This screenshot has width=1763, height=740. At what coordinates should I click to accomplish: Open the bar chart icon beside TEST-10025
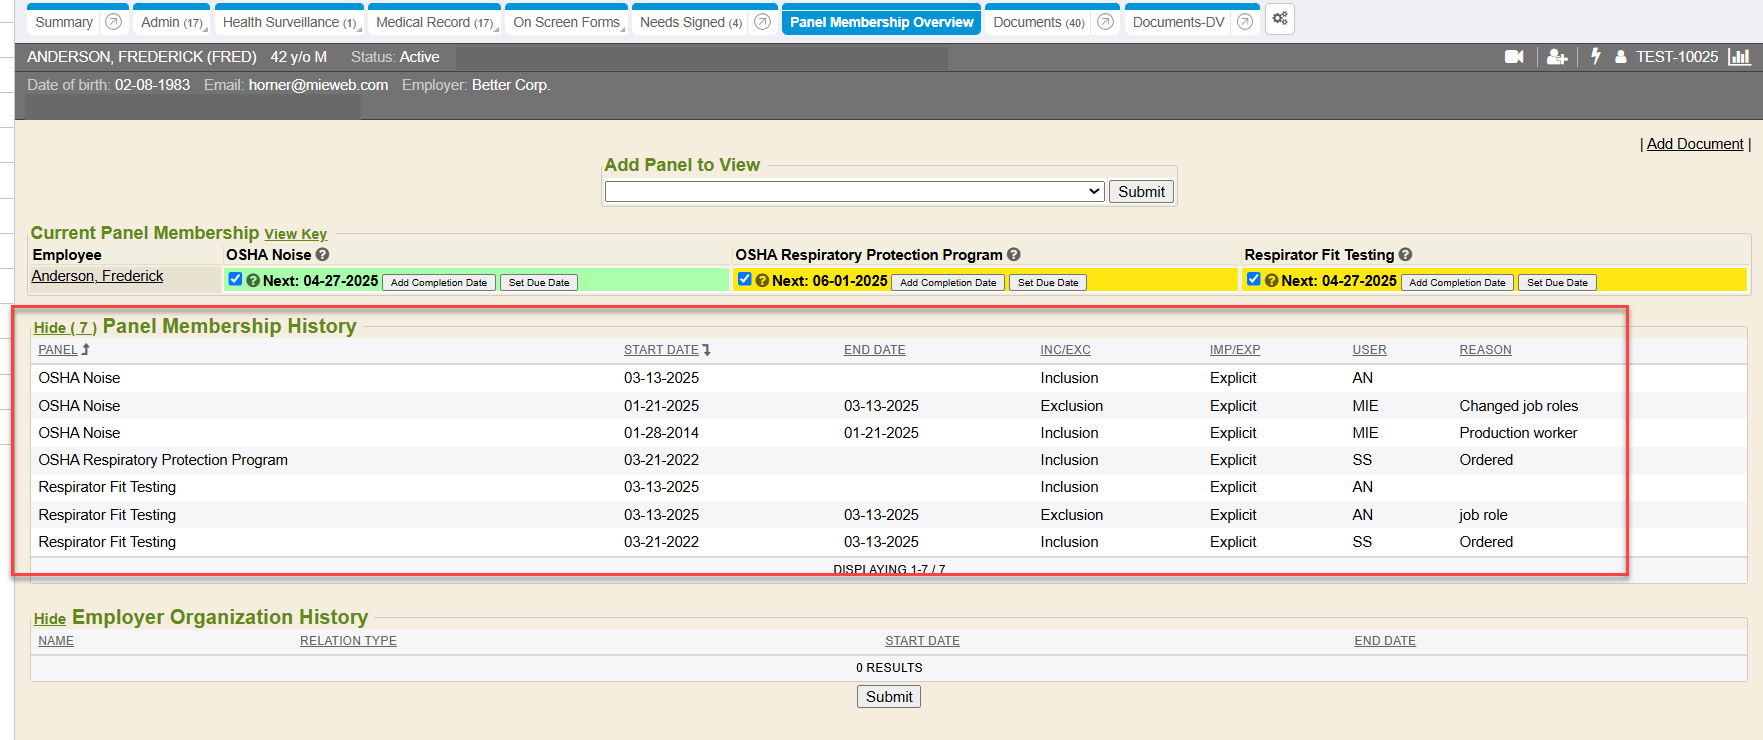point(1740,57)
